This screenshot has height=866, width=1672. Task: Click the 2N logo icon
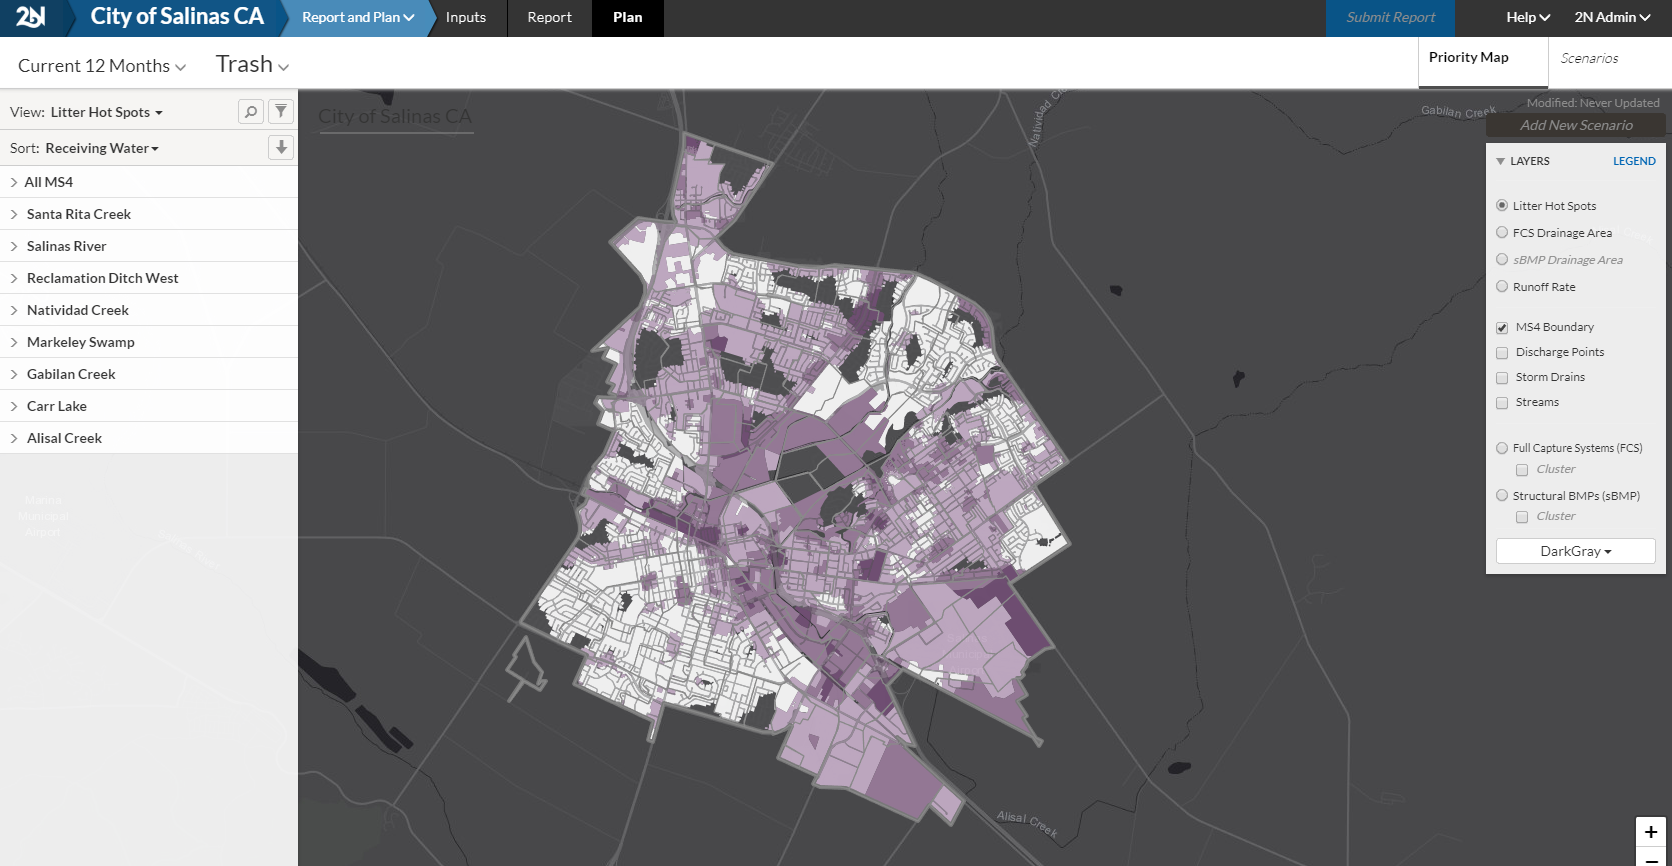[x=30, y=17]
